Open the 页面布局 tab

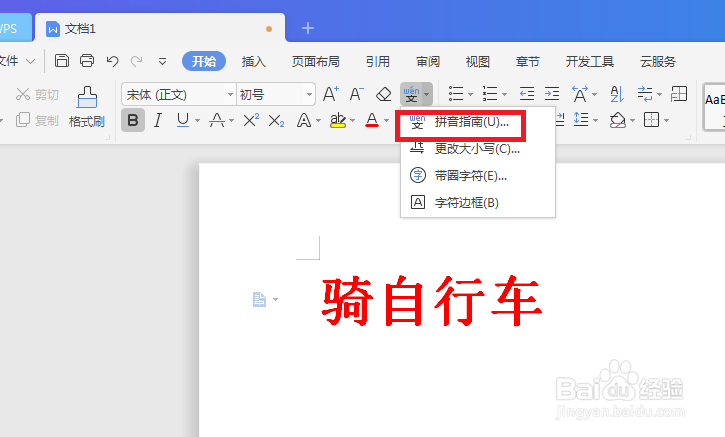click(x=316, y=61)
